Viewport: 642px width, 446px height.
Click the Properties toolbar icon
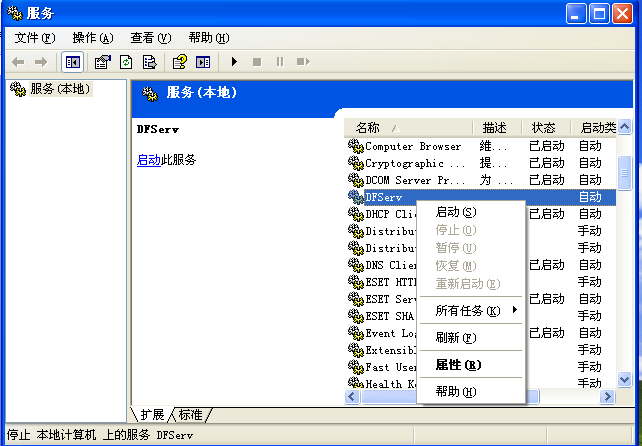tap(102, 62)
